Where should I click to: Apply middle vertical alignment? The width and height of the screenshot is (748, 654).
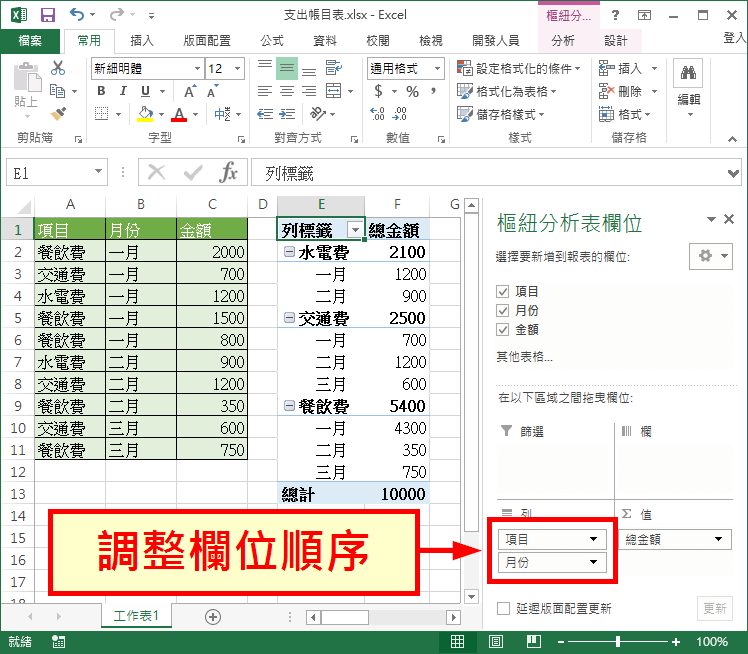point(287,68)
